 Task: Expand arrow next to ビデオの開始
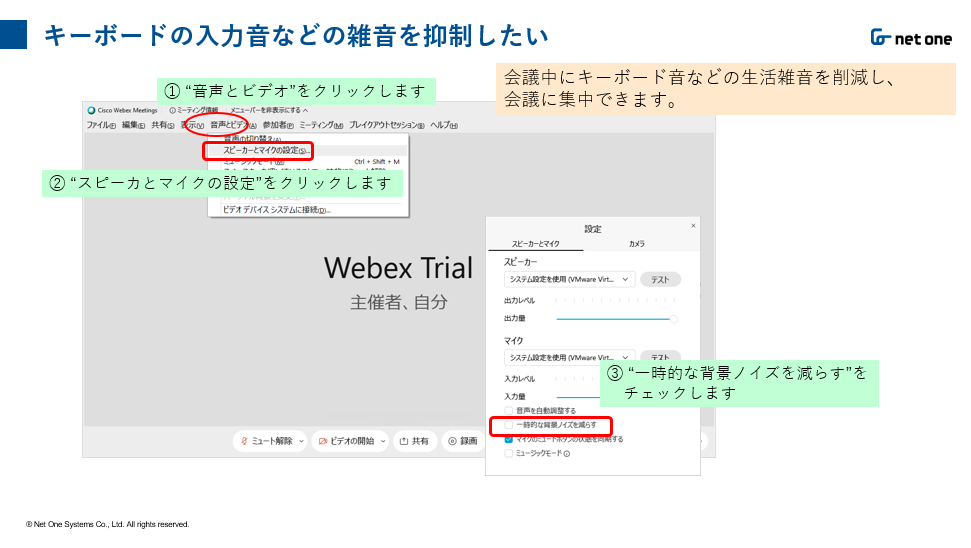point(383,441)
